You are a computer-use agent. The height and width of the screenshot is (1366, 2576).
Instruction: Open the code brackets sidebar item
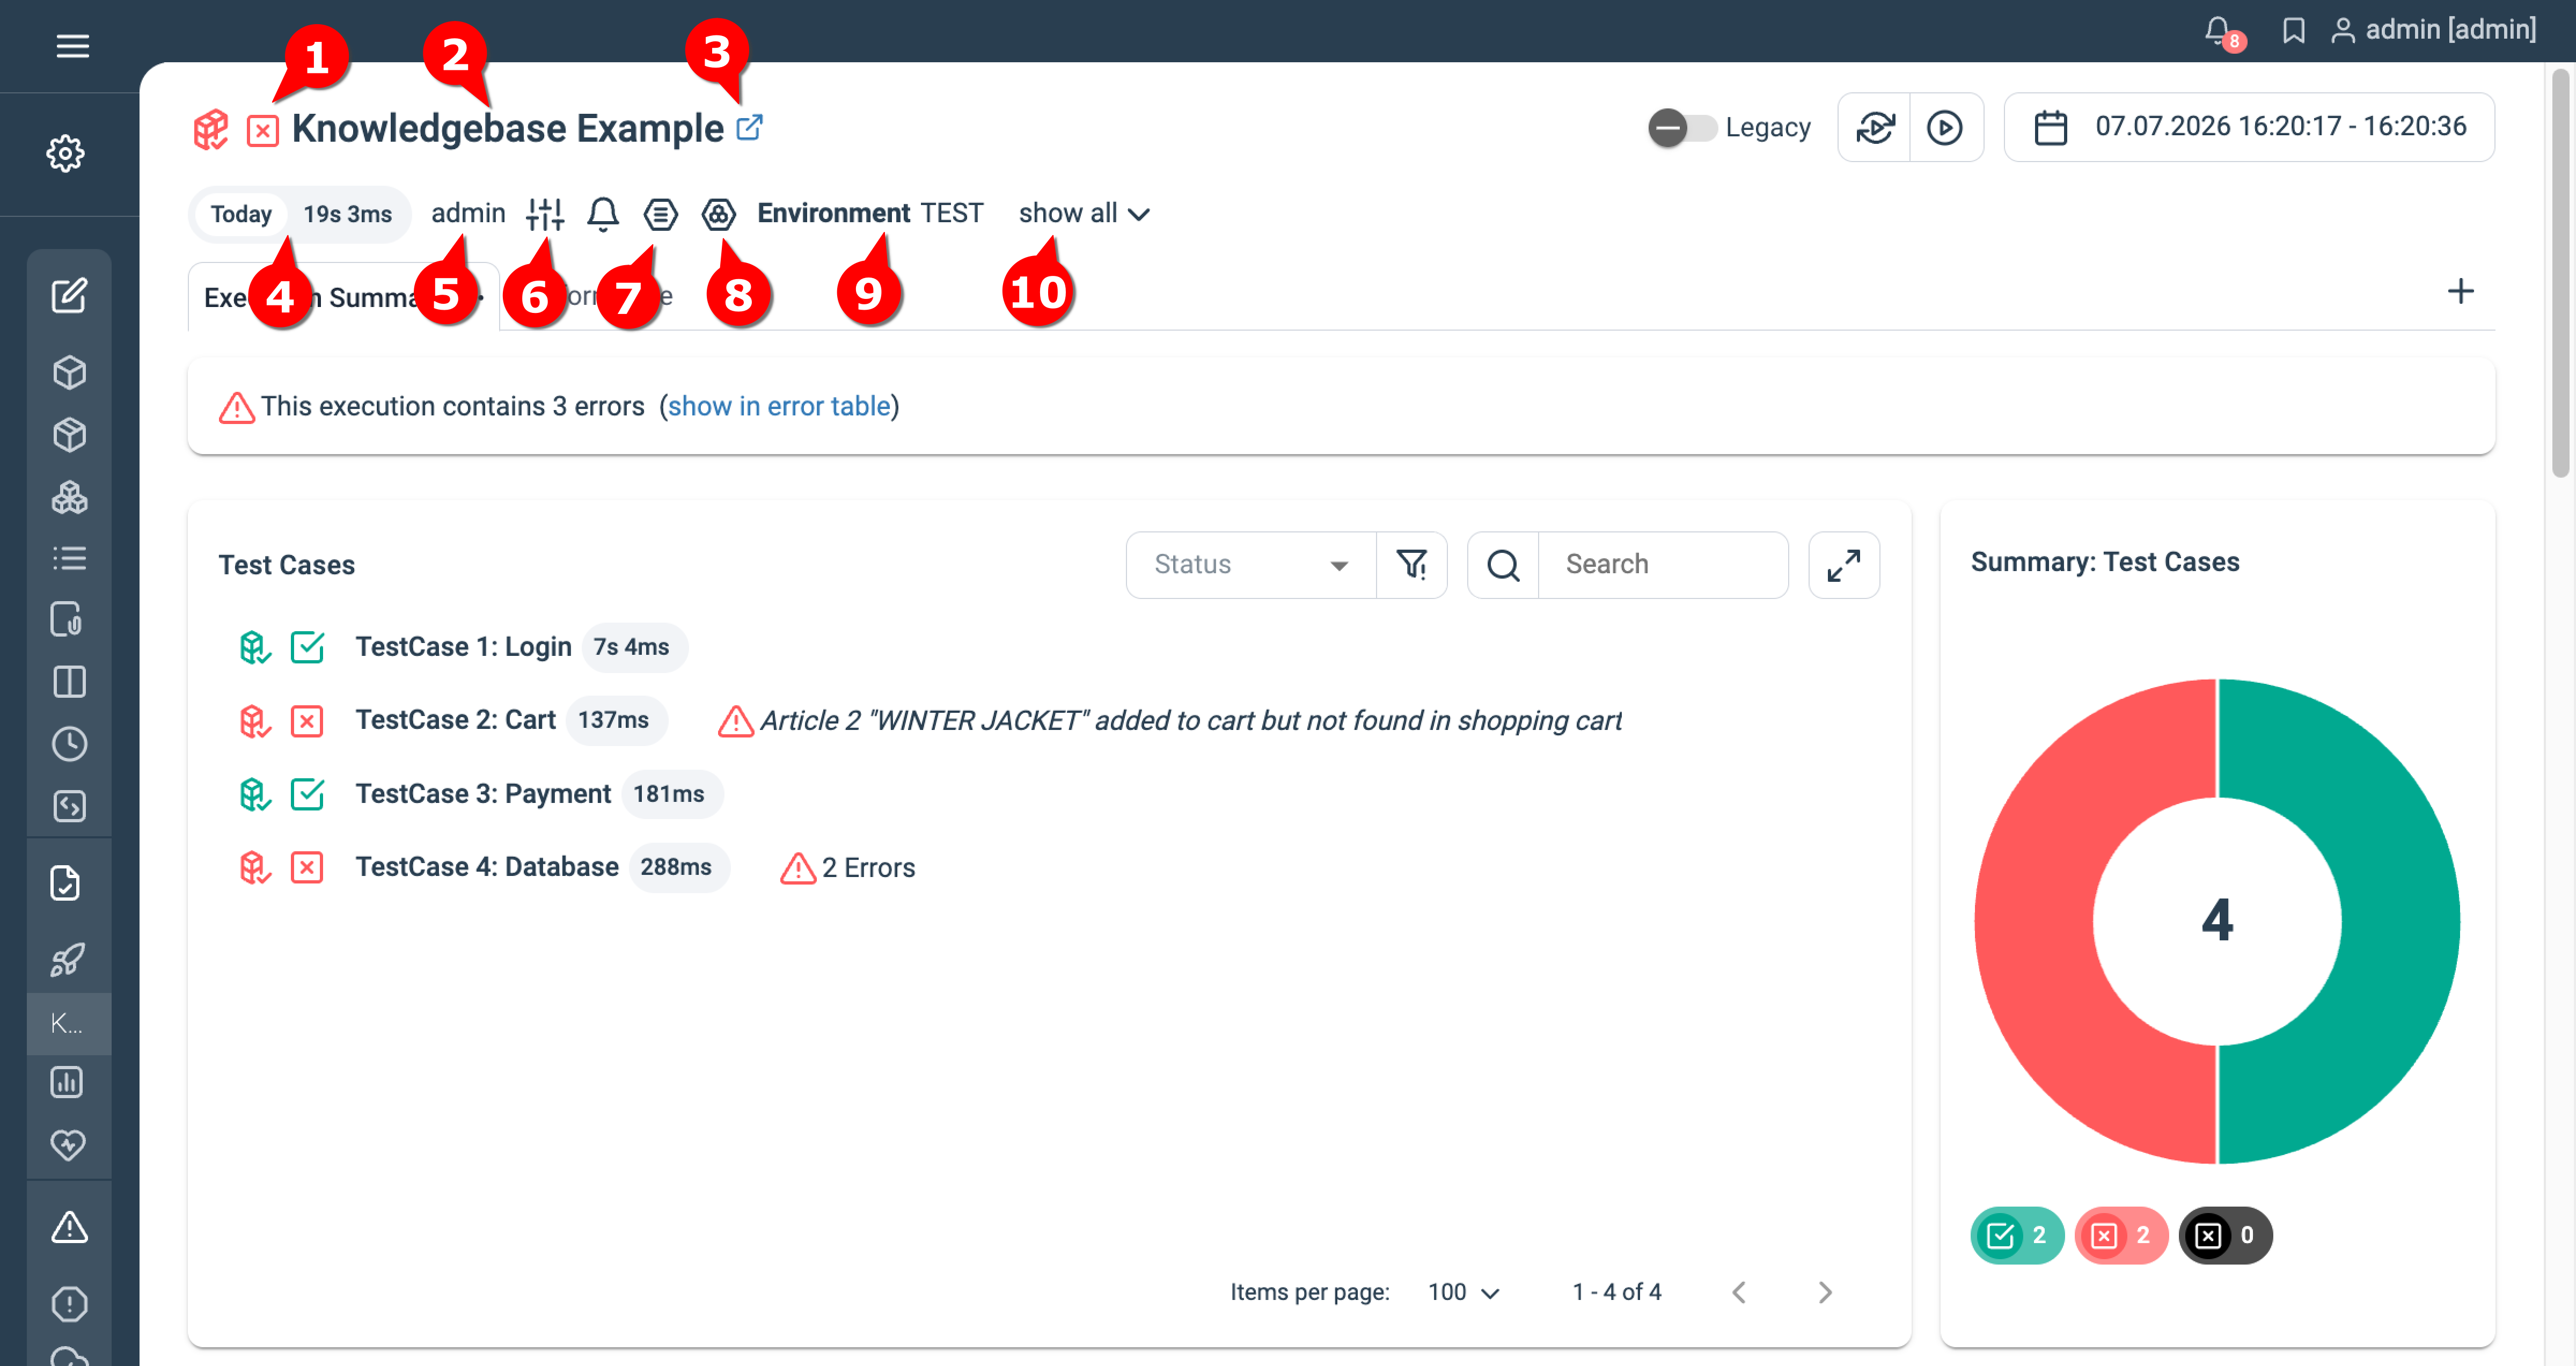[69, 805]
